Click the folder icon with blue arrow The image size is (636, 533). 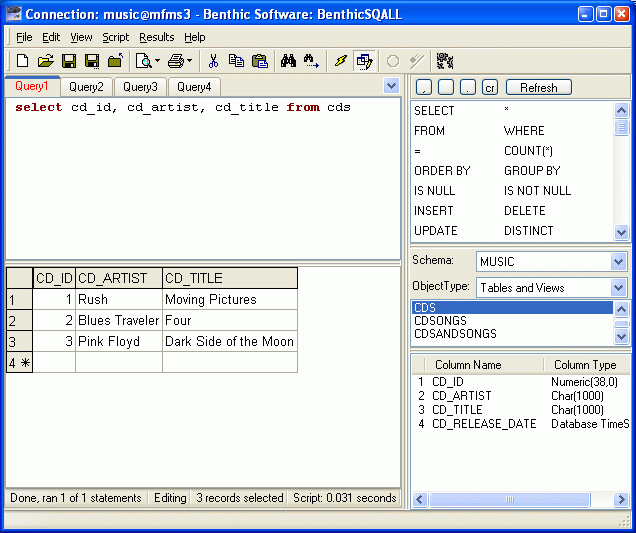click(116, 61)
